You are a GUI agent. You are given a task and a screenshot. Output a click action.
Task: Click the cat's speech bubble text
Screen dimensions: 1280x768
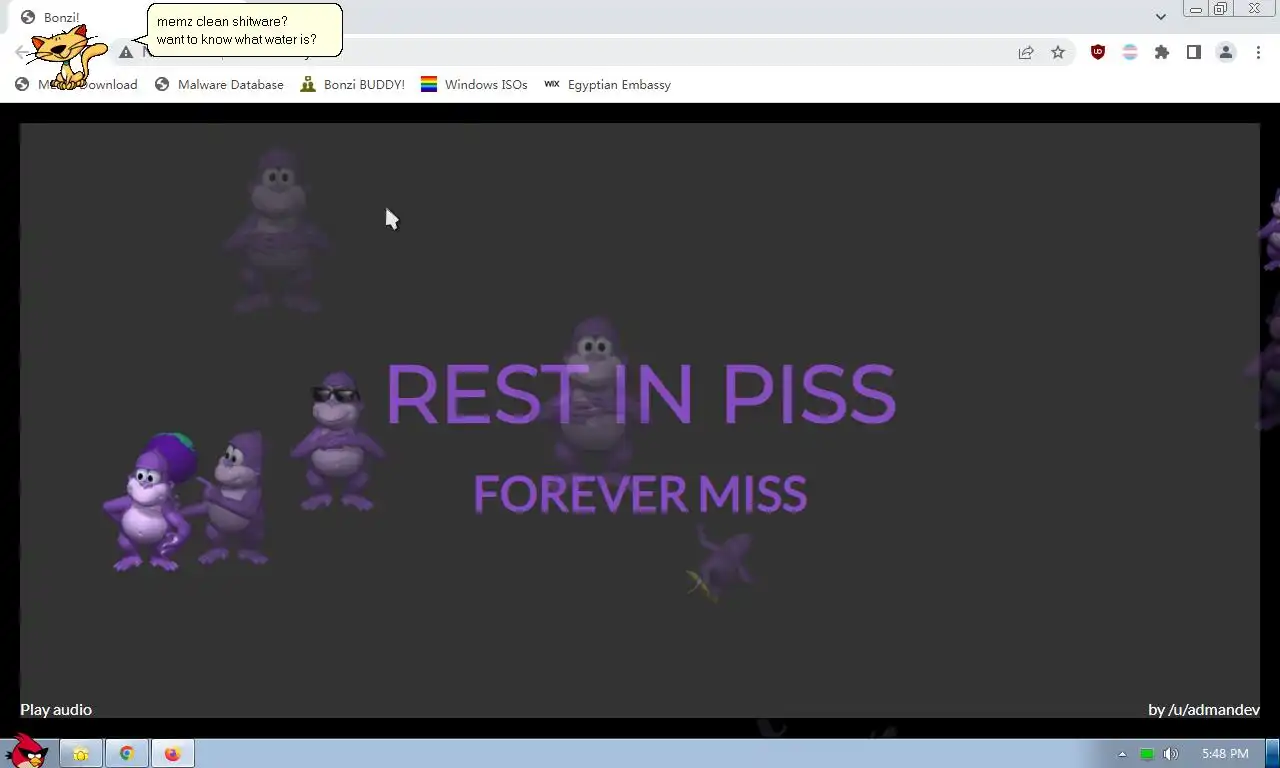[236, 31]
